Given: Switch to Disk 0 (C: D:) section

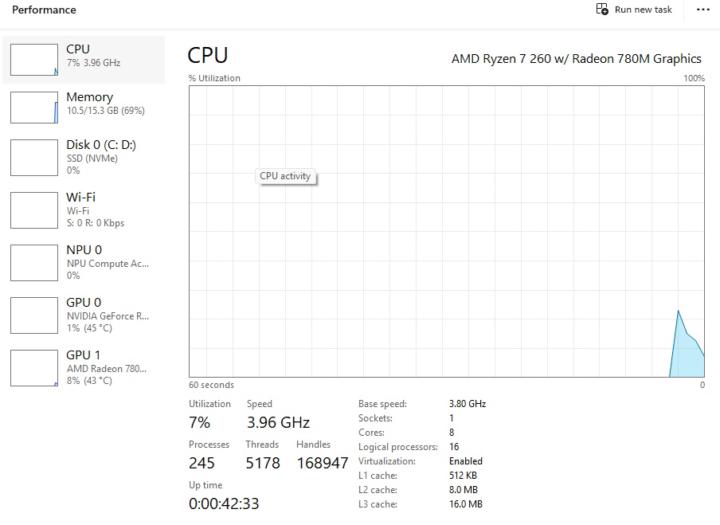Looking at the screenshot, I should pyautogui.click(x=101, y=145).
